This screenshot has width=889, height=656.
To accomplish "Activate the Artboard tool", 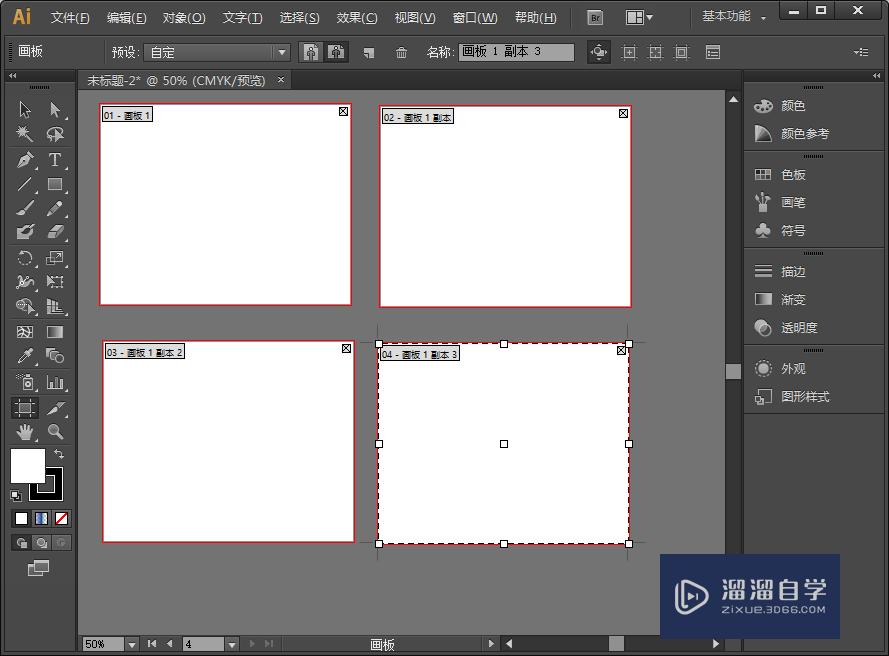I will pos(25,408).
